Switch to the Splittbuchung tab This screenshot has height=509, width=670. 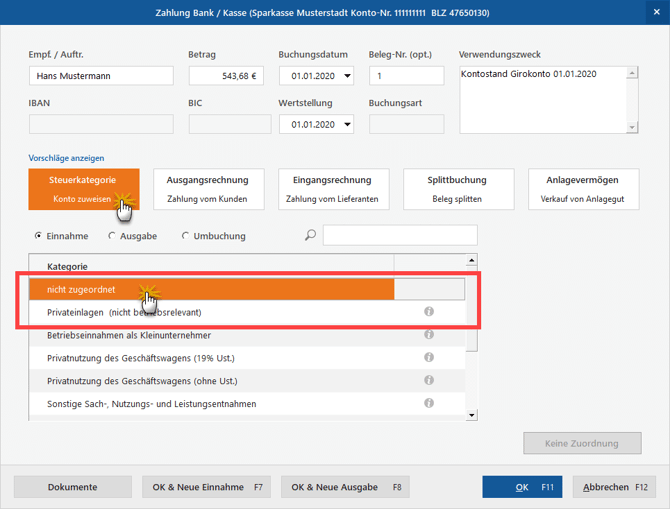(x=458, y=189)
